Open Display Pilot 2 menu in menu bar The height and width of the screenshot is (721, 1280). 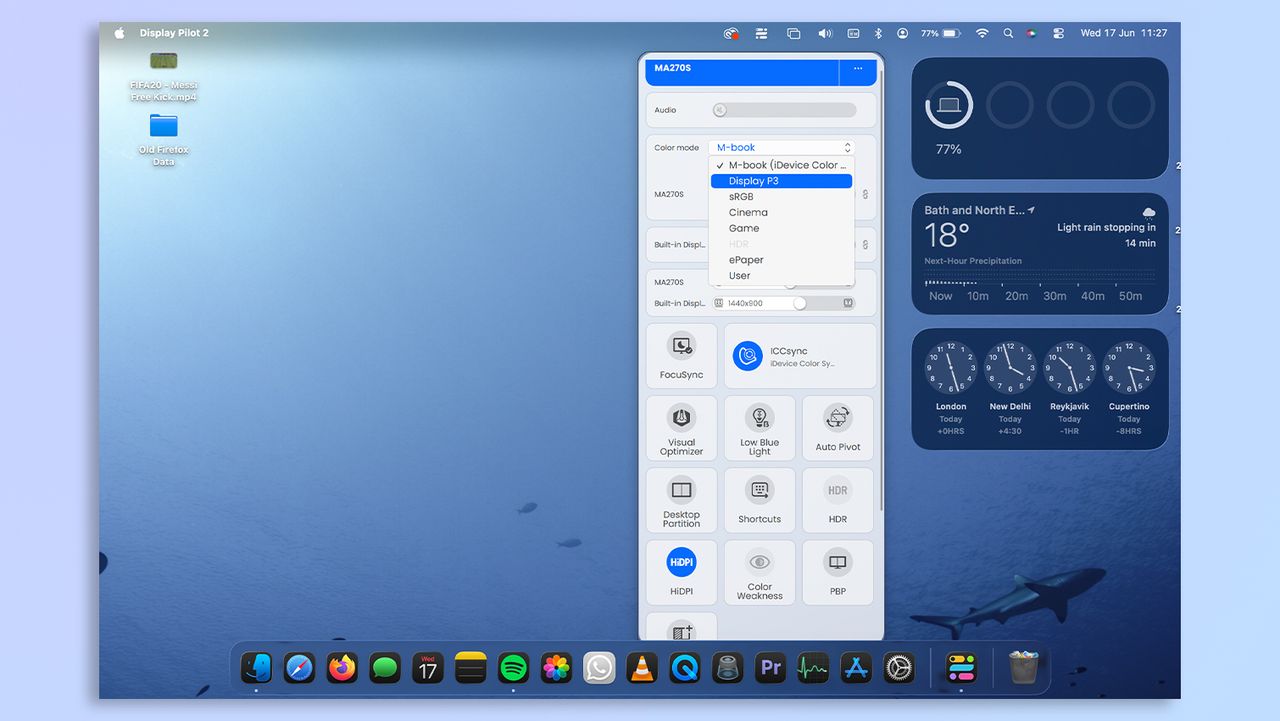(x=174, y=33)
